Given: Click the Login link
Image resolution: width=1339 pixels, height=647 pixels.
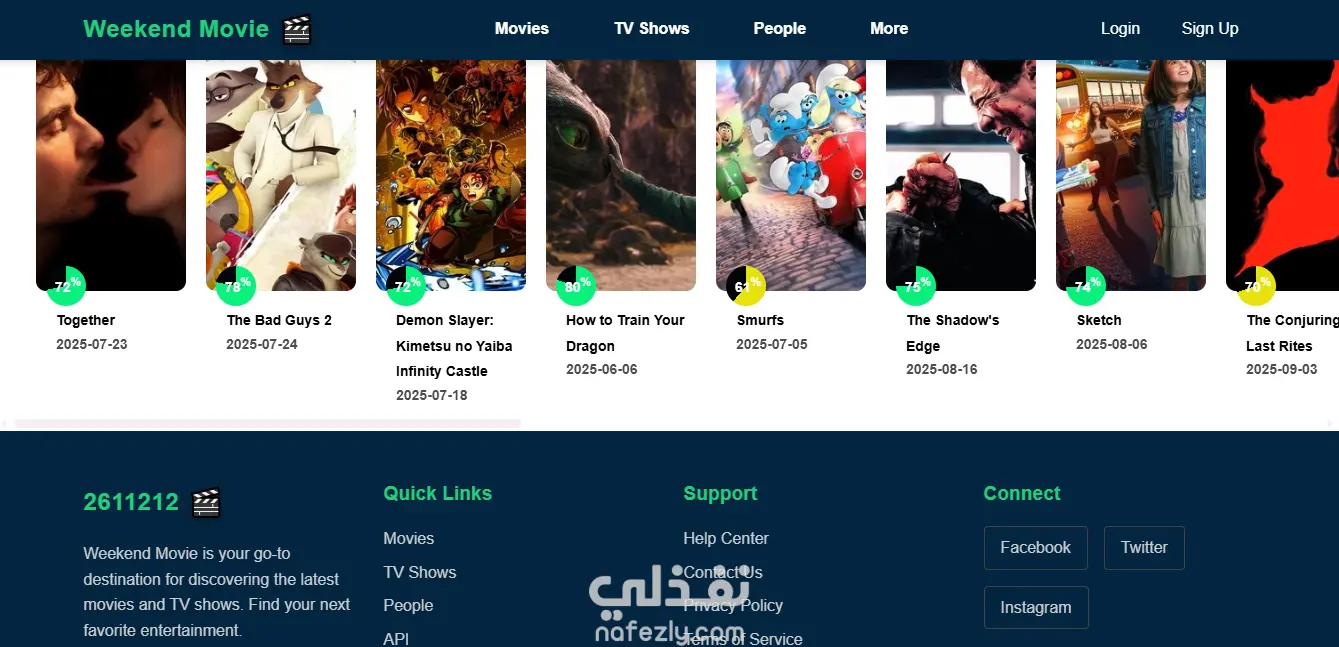Looking at the screenshot, I should [1120, 29].
